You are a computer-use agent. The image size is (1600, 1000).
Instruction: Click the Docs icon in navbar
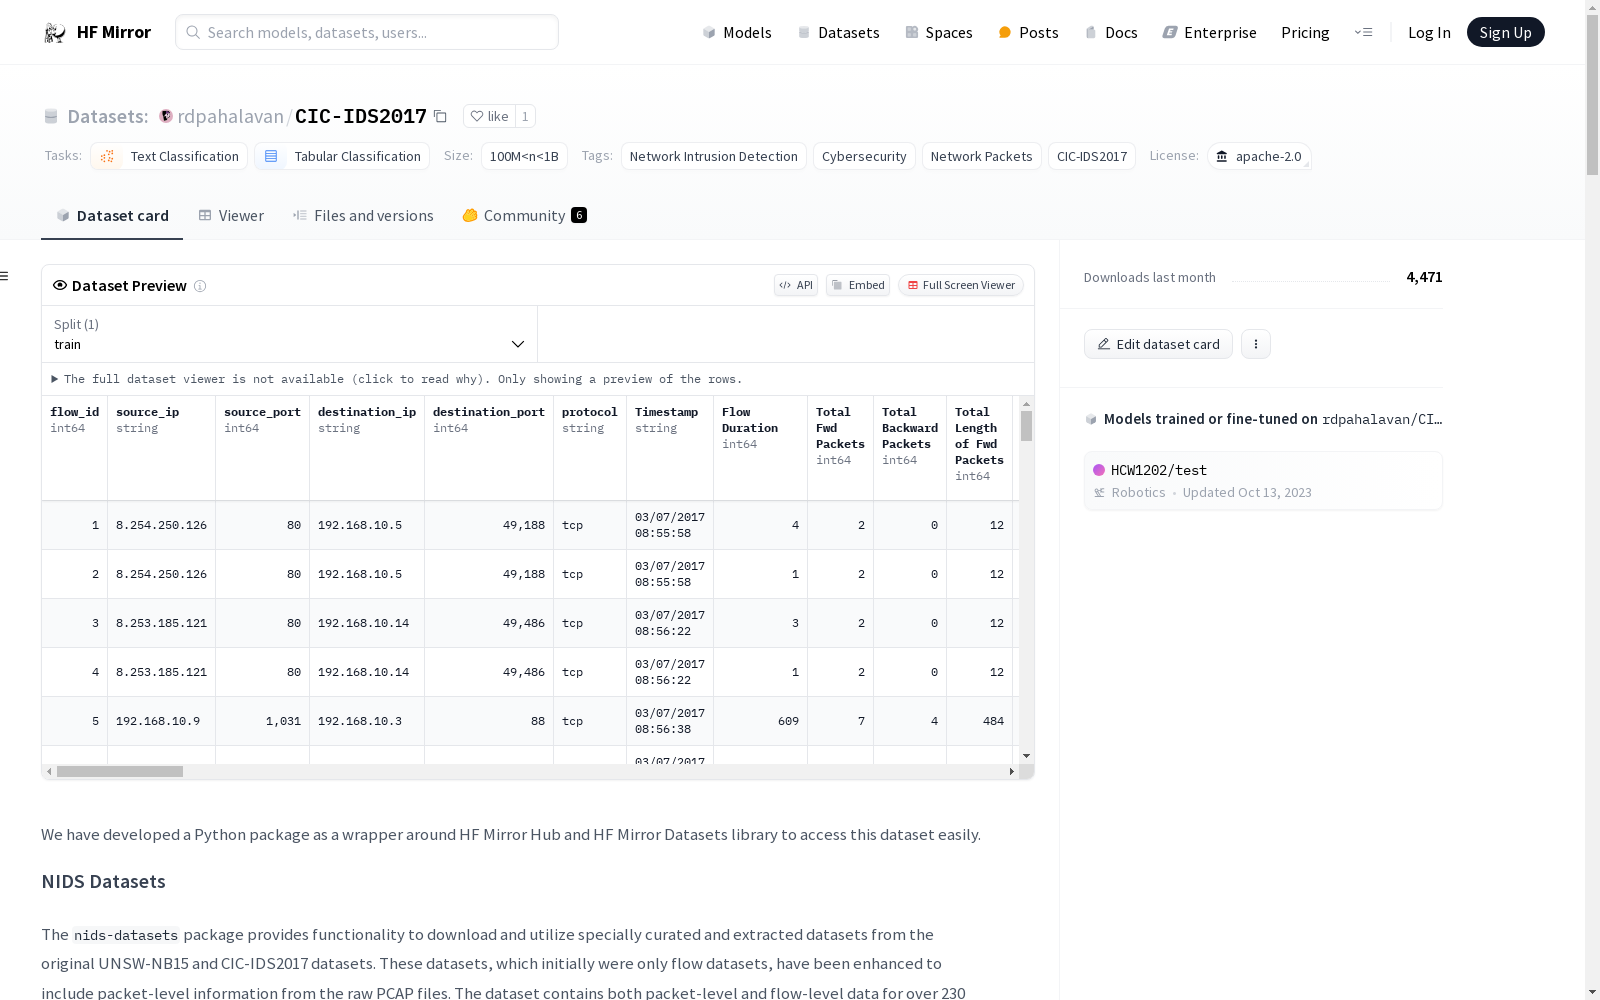tap(1091, 32)
